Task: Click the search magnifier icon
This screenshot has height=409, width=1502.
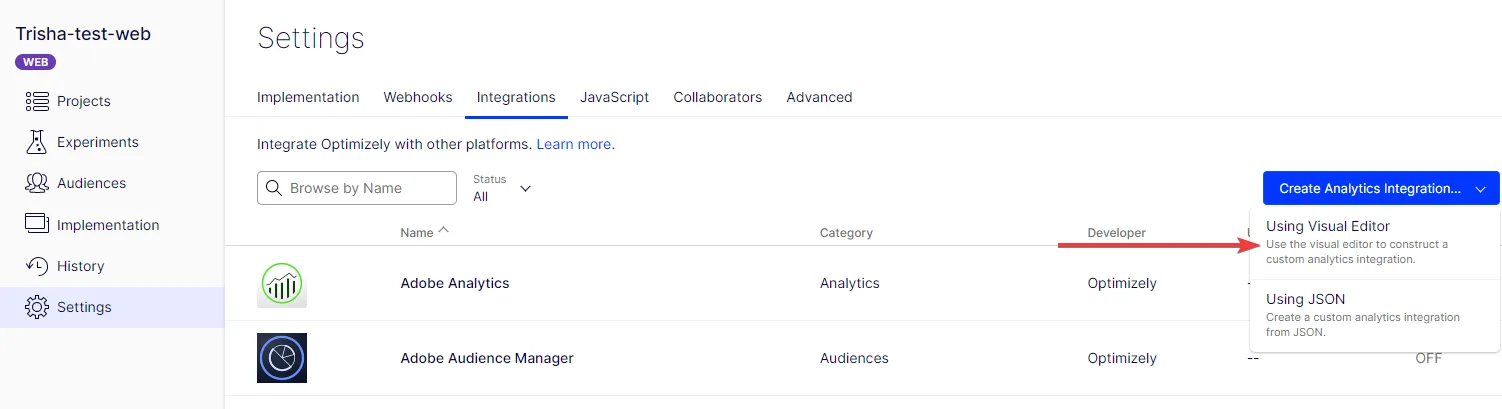Action: point(274,188)
